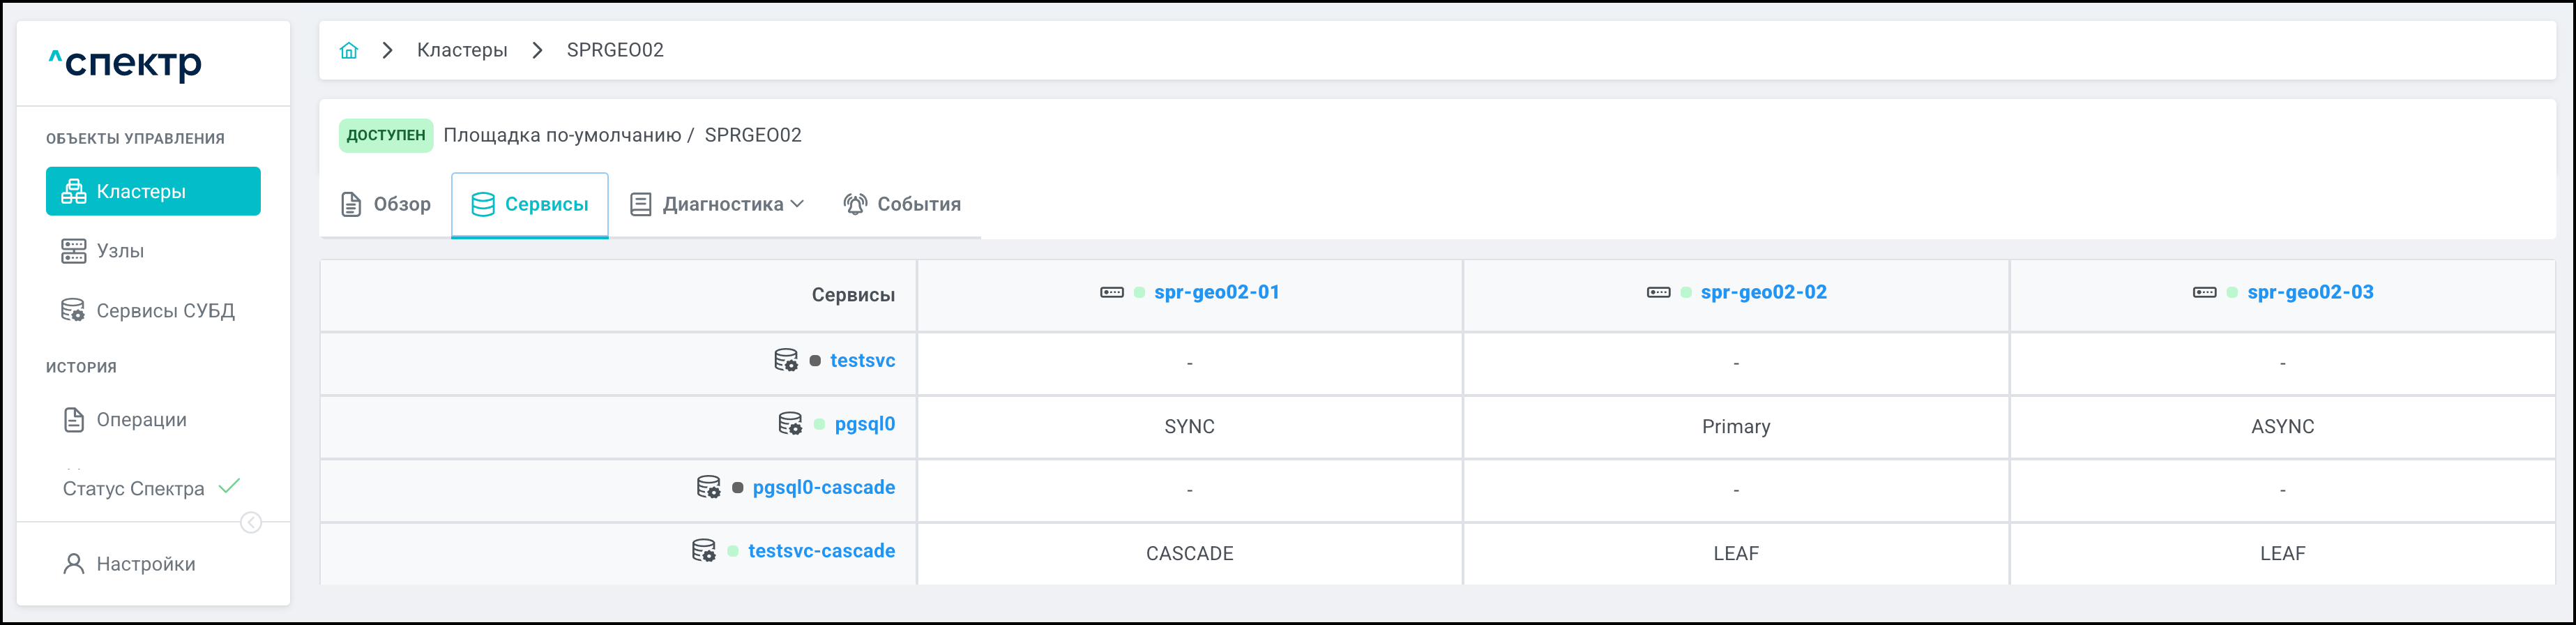Viewport: 2576px width, 625px height.
Task: Open Настройки in the sidebar
Action: tap(145, 564)
